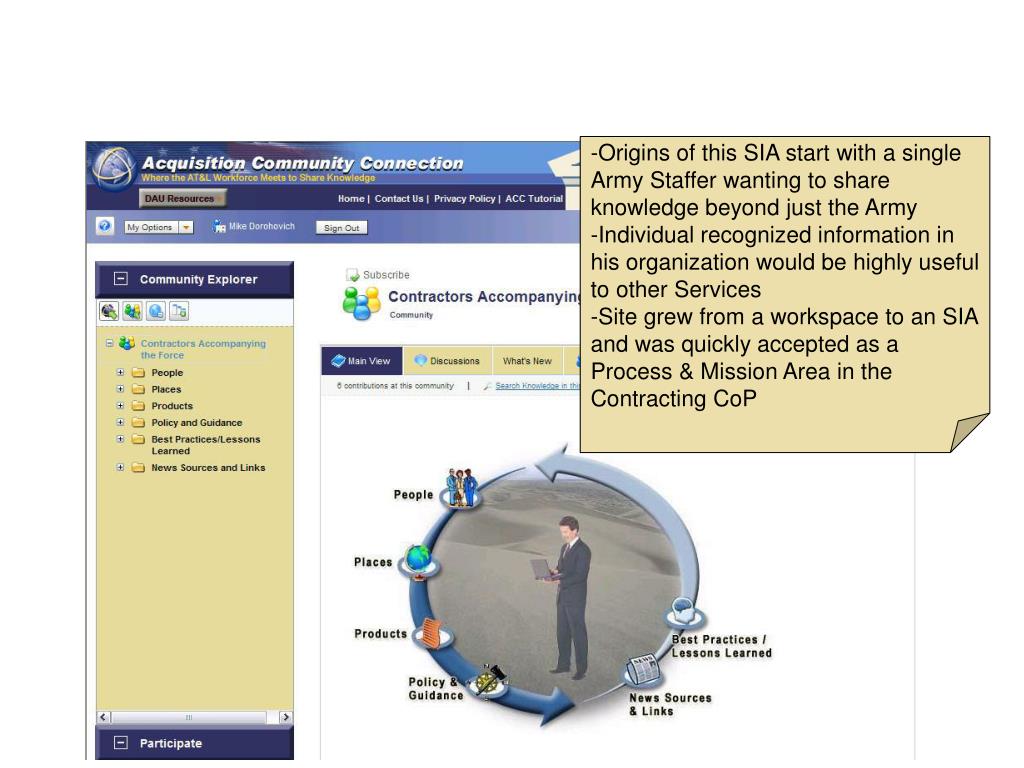Collapse the Participate panel
Image resolution: width=1024 pixels, height=768 pixels.
click(121, 743)
